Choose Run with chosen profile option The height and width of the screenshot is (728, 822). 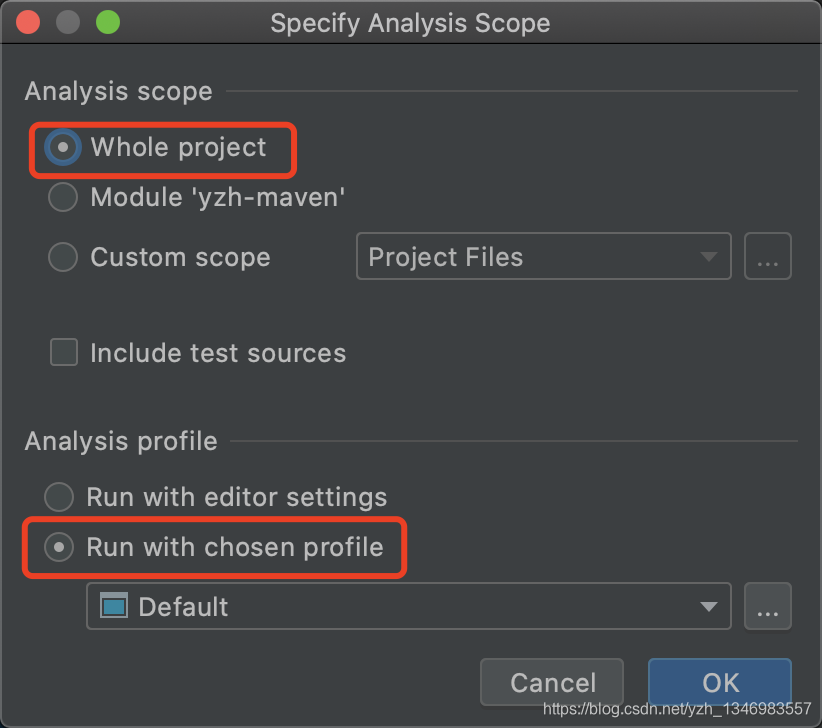point(60,547)
